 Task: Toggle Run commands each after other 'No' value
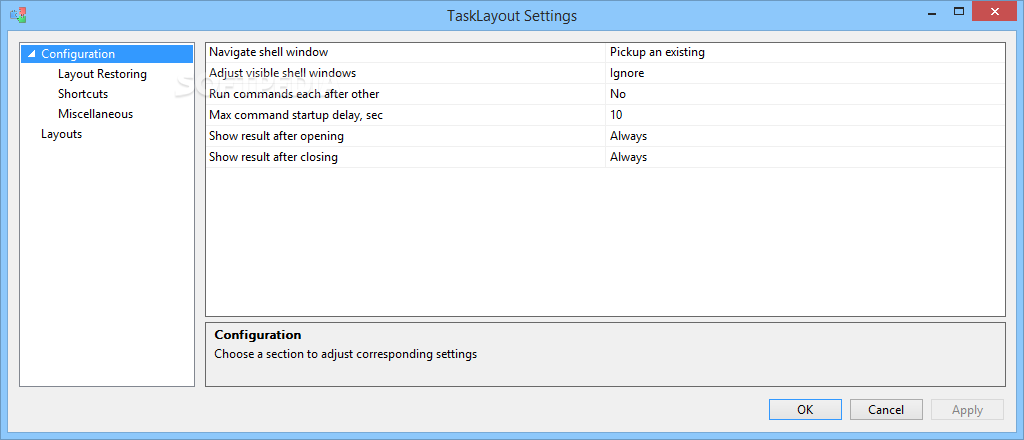(805, 94)
